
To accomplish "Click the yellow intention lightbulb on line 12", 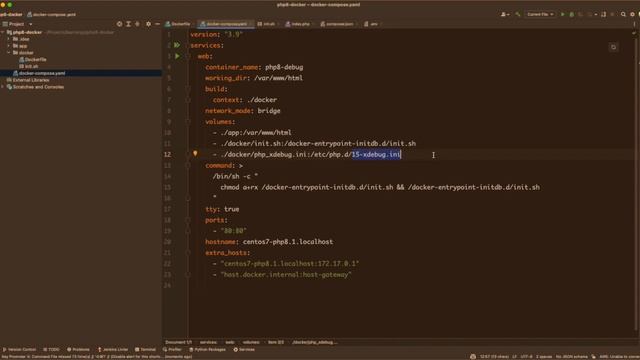I will (x=195, y=153).
